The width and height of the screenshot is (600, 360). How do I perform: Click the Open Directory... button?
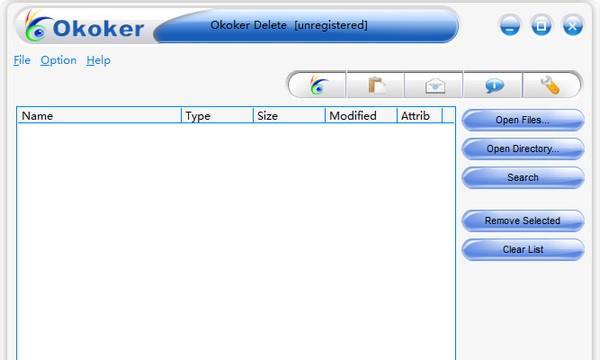523,149
